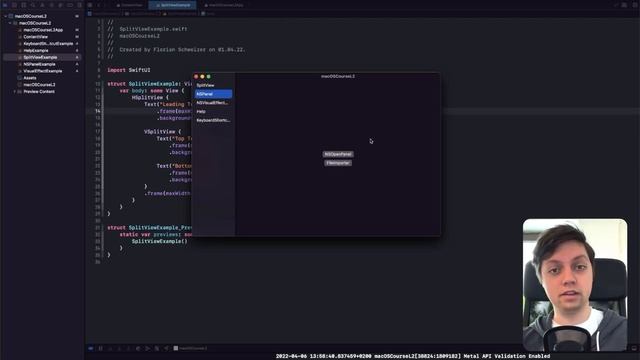Collapse the macOSCourseL2 group folder disclosure
Screen dimensions: 640x360
click(10, 23)
